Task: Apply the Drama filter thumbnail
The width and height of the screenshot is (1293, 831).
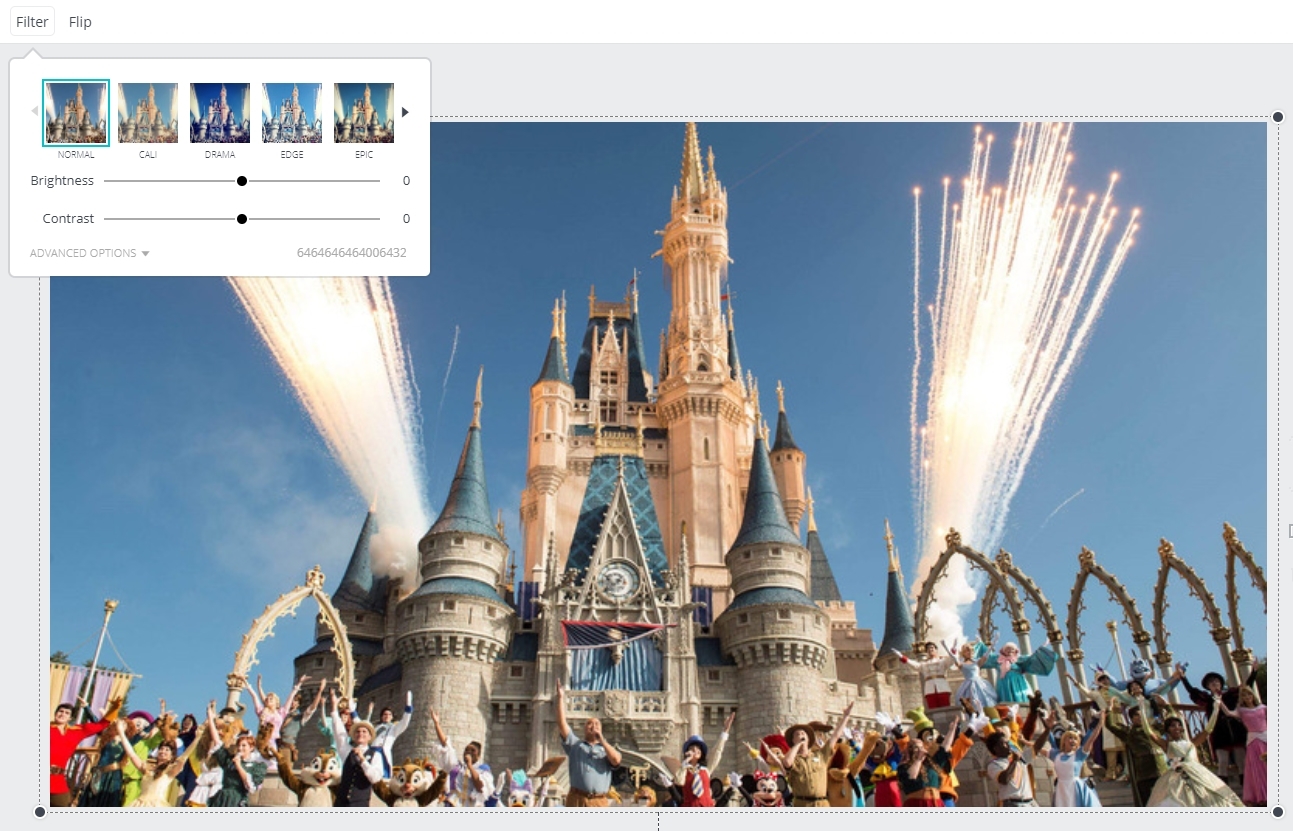Action: coord(220,113)
